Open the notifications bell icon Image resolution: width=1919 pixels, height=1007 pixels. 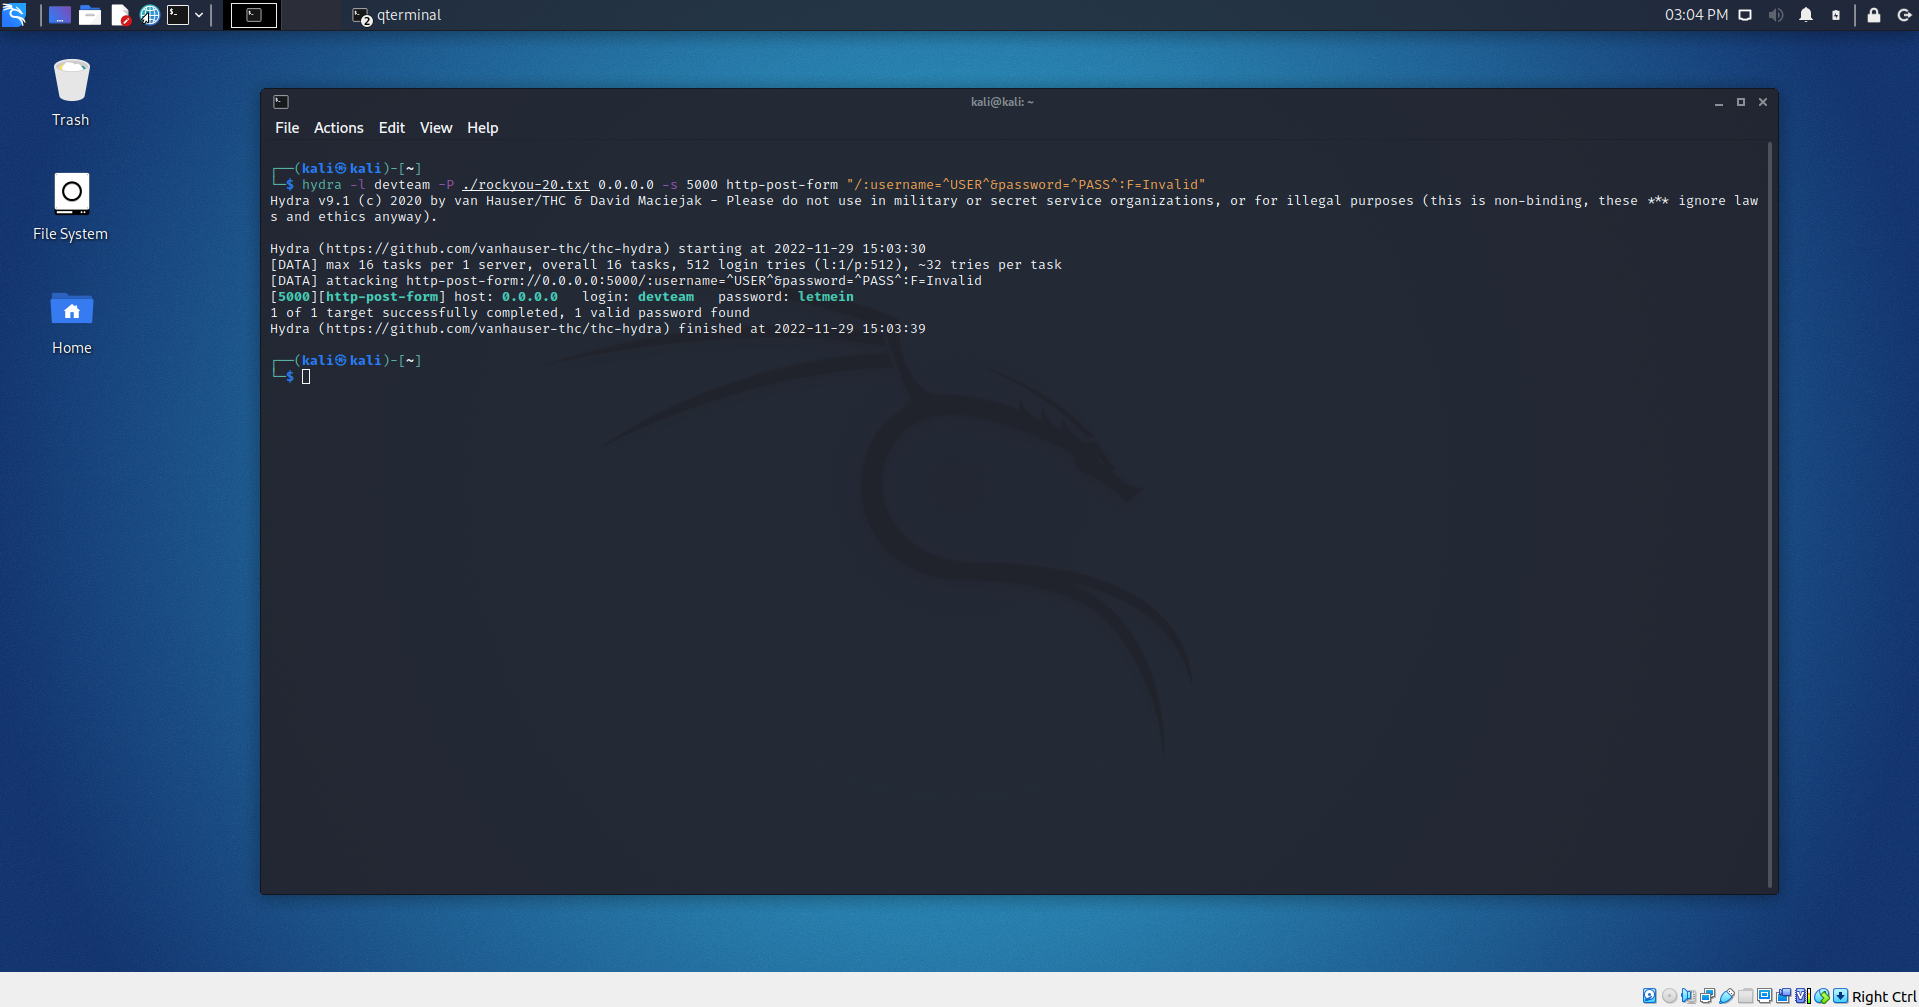(1806, 15)
